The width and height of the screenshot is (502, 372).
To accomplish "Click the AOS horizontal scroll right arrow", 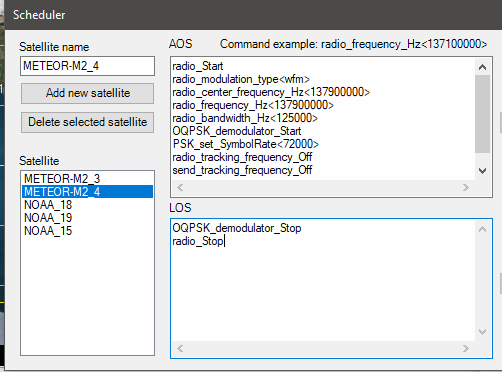I will click(x=466, y=187).
